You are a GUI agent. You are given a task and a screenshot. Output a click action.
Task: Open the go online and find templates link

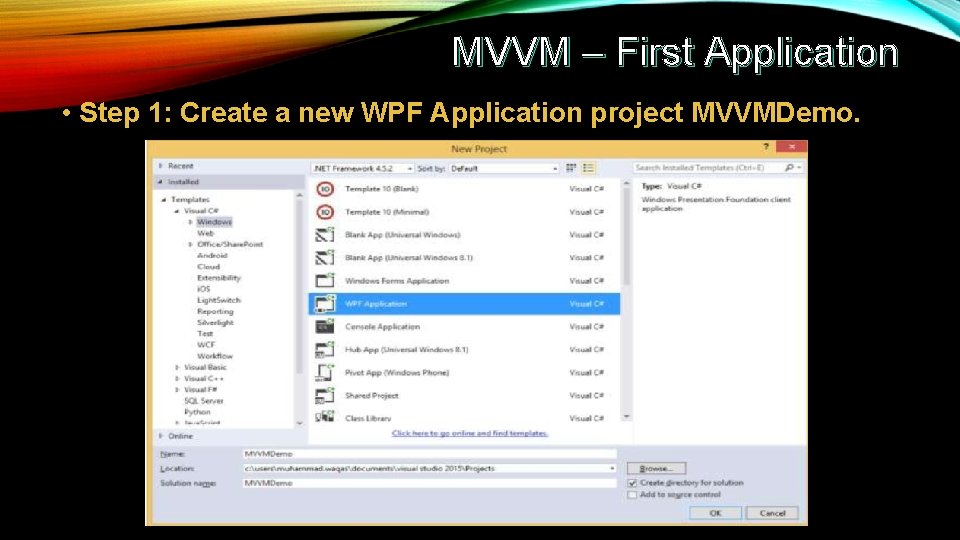click(x=470, y=433)
